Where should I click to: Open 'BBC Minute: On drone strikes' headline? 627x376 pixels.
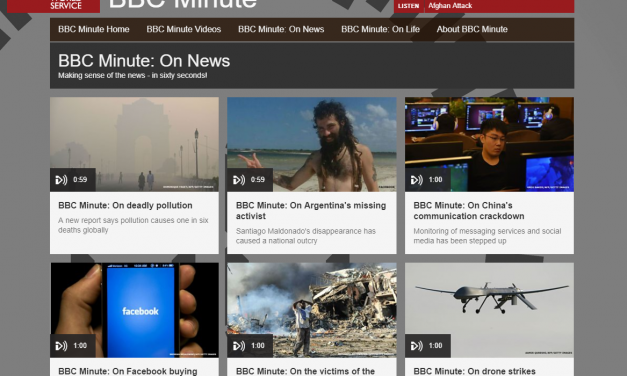tap(474, 371)
